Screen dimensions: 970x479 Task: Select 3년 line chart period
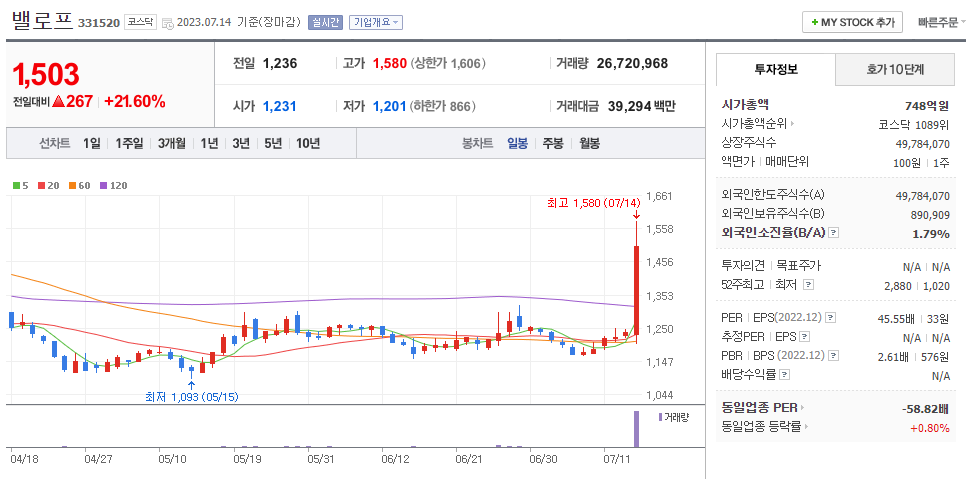241,144
